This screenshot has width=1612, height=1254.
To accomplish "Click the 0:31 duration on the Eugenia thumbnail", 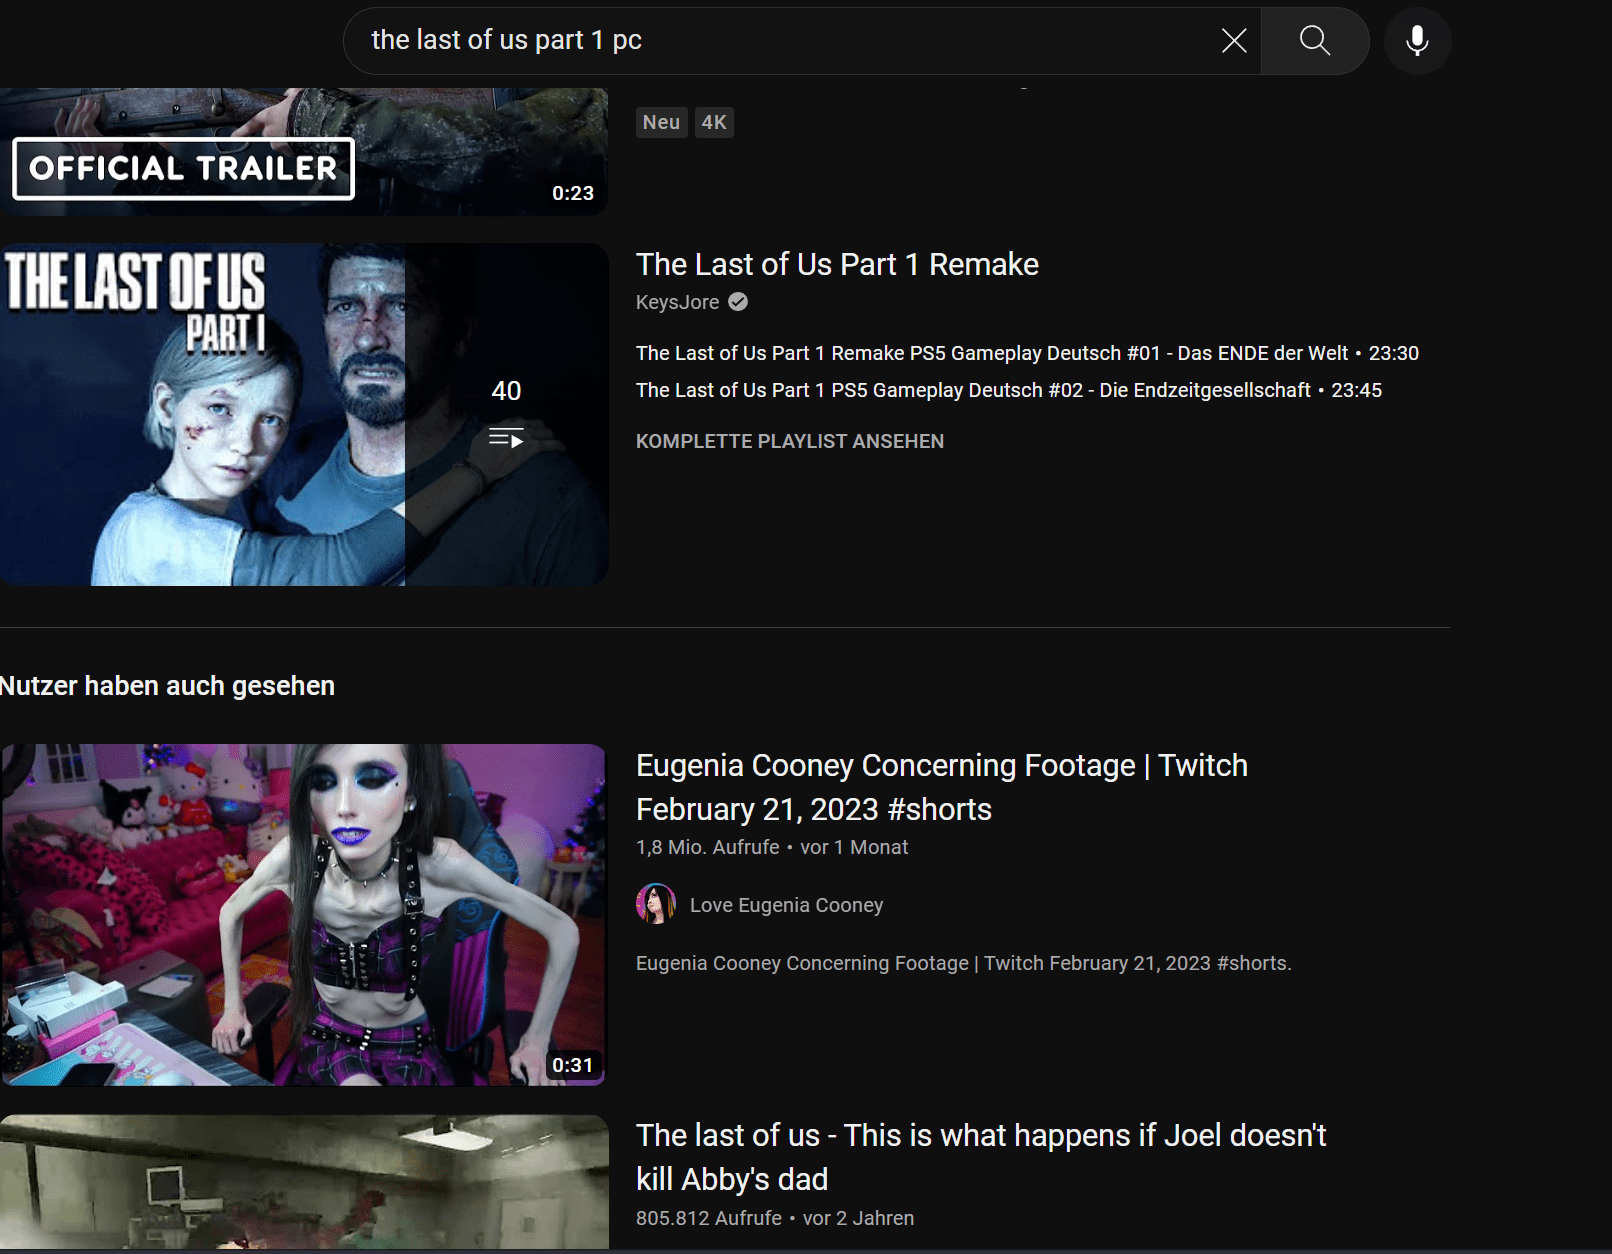I will click(x=573, y=1065).
